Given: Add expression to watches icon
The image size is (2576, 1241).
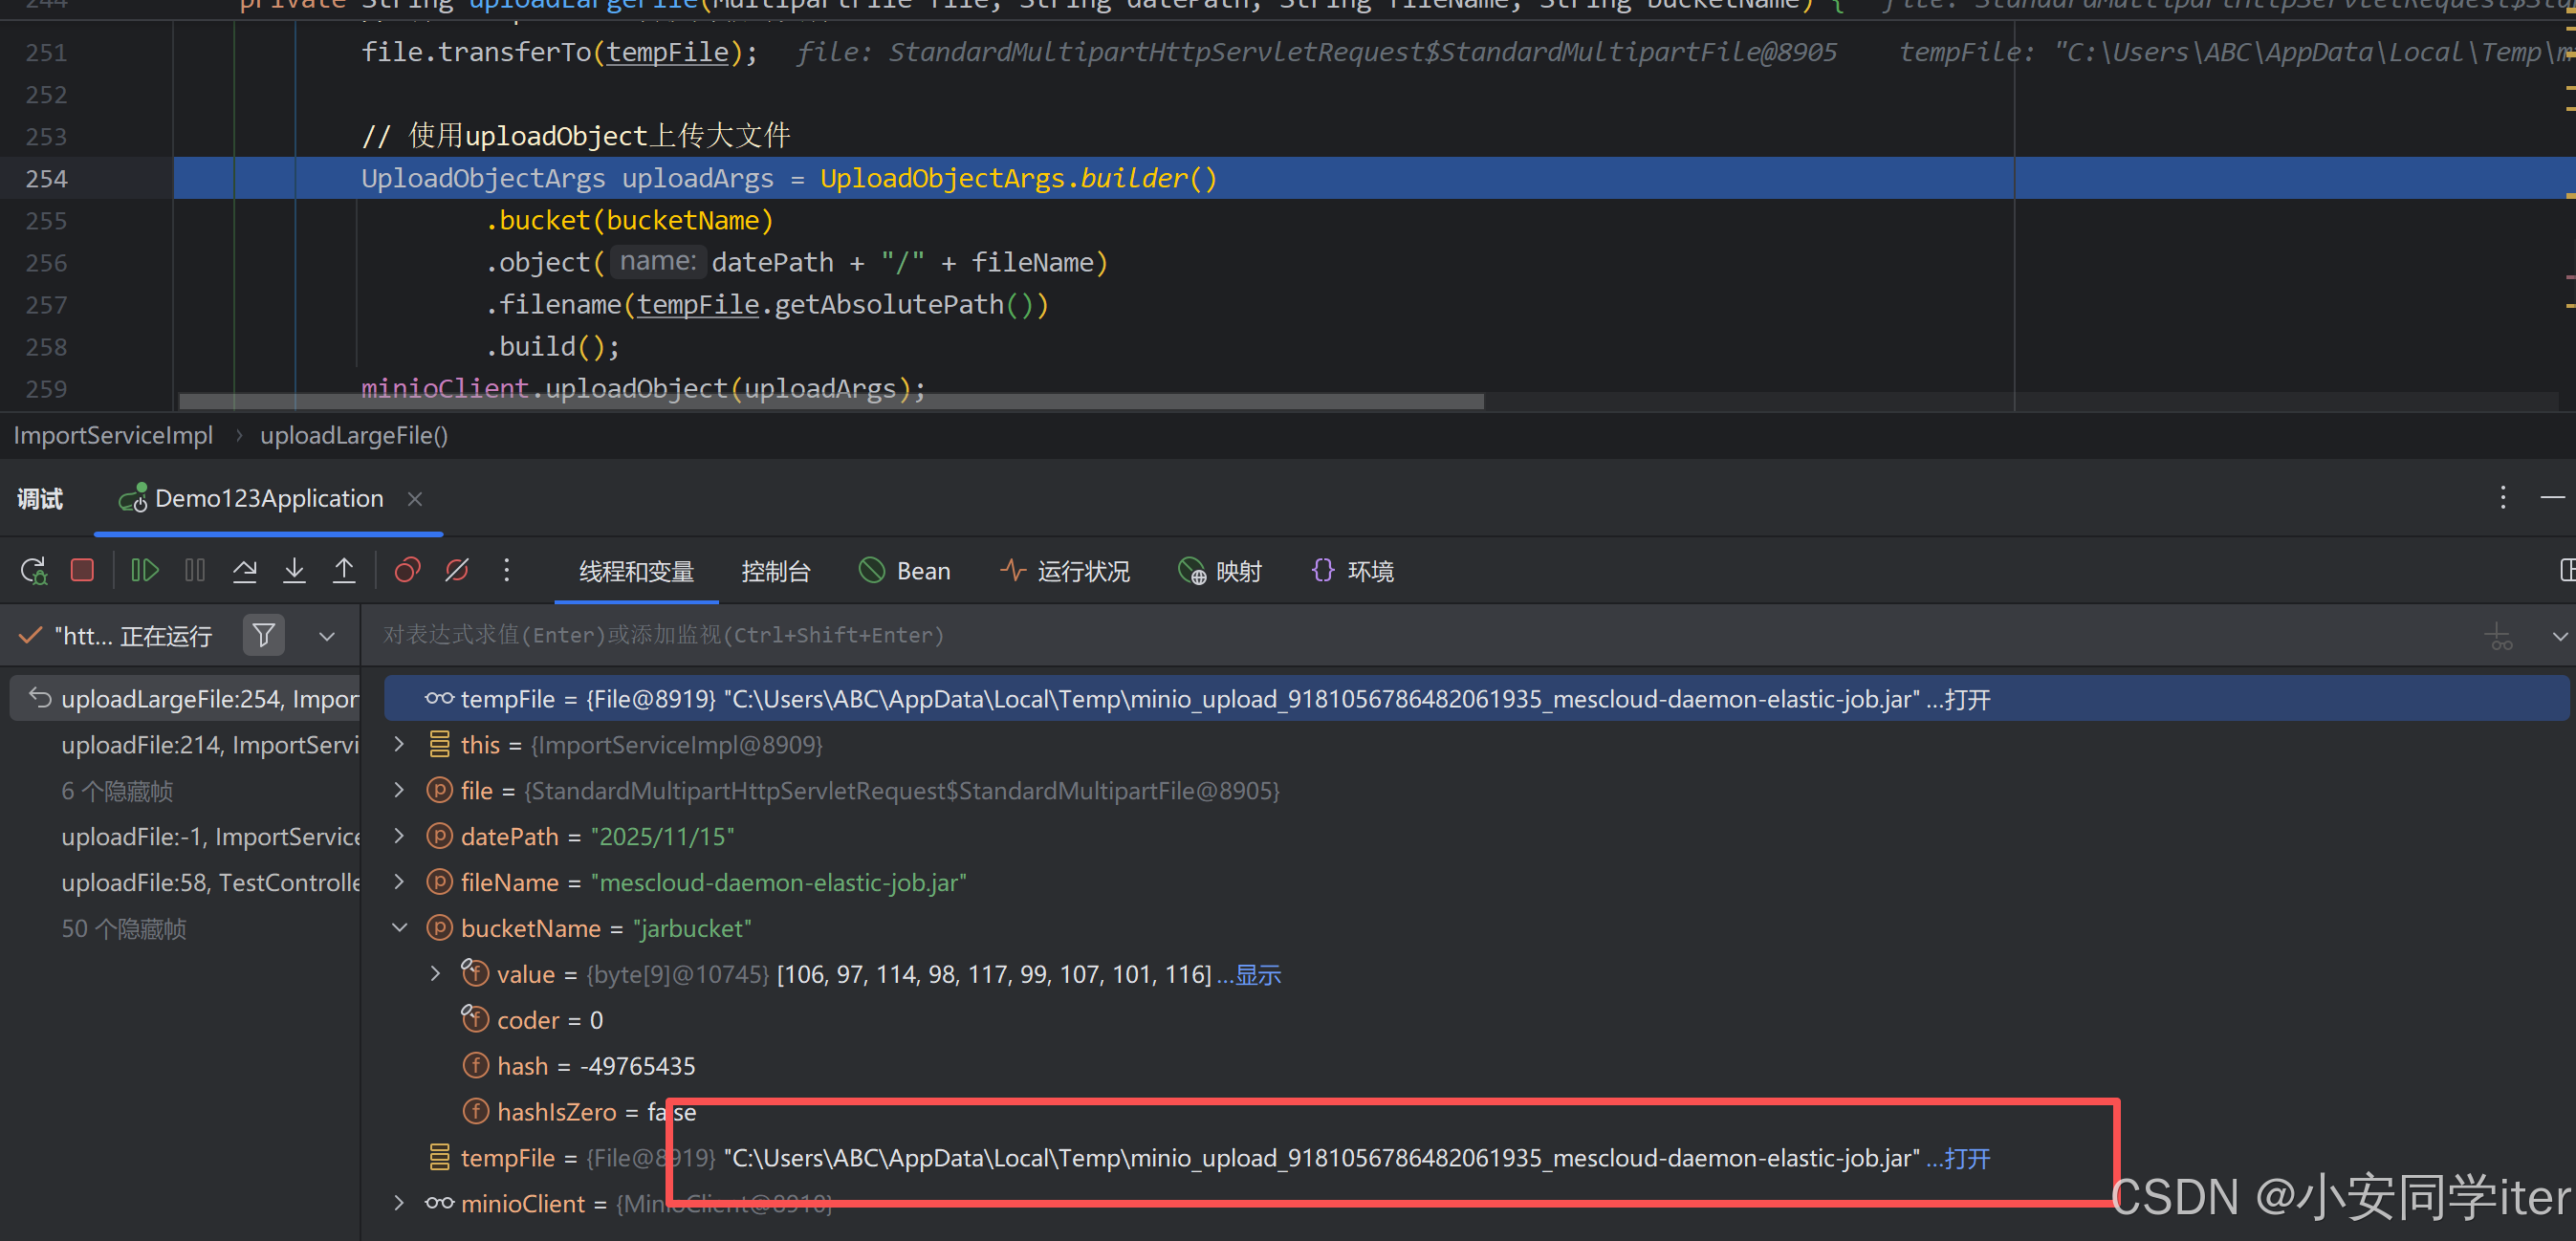Looking at the screenshot, I should pyautogui.click(x=2499, y=636).
